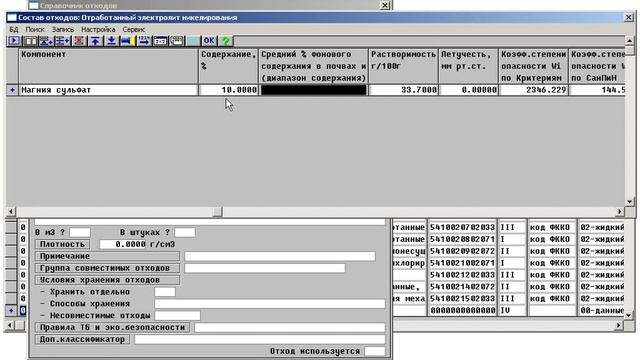Close the Состав отходов window

click(x=629, y=17)
